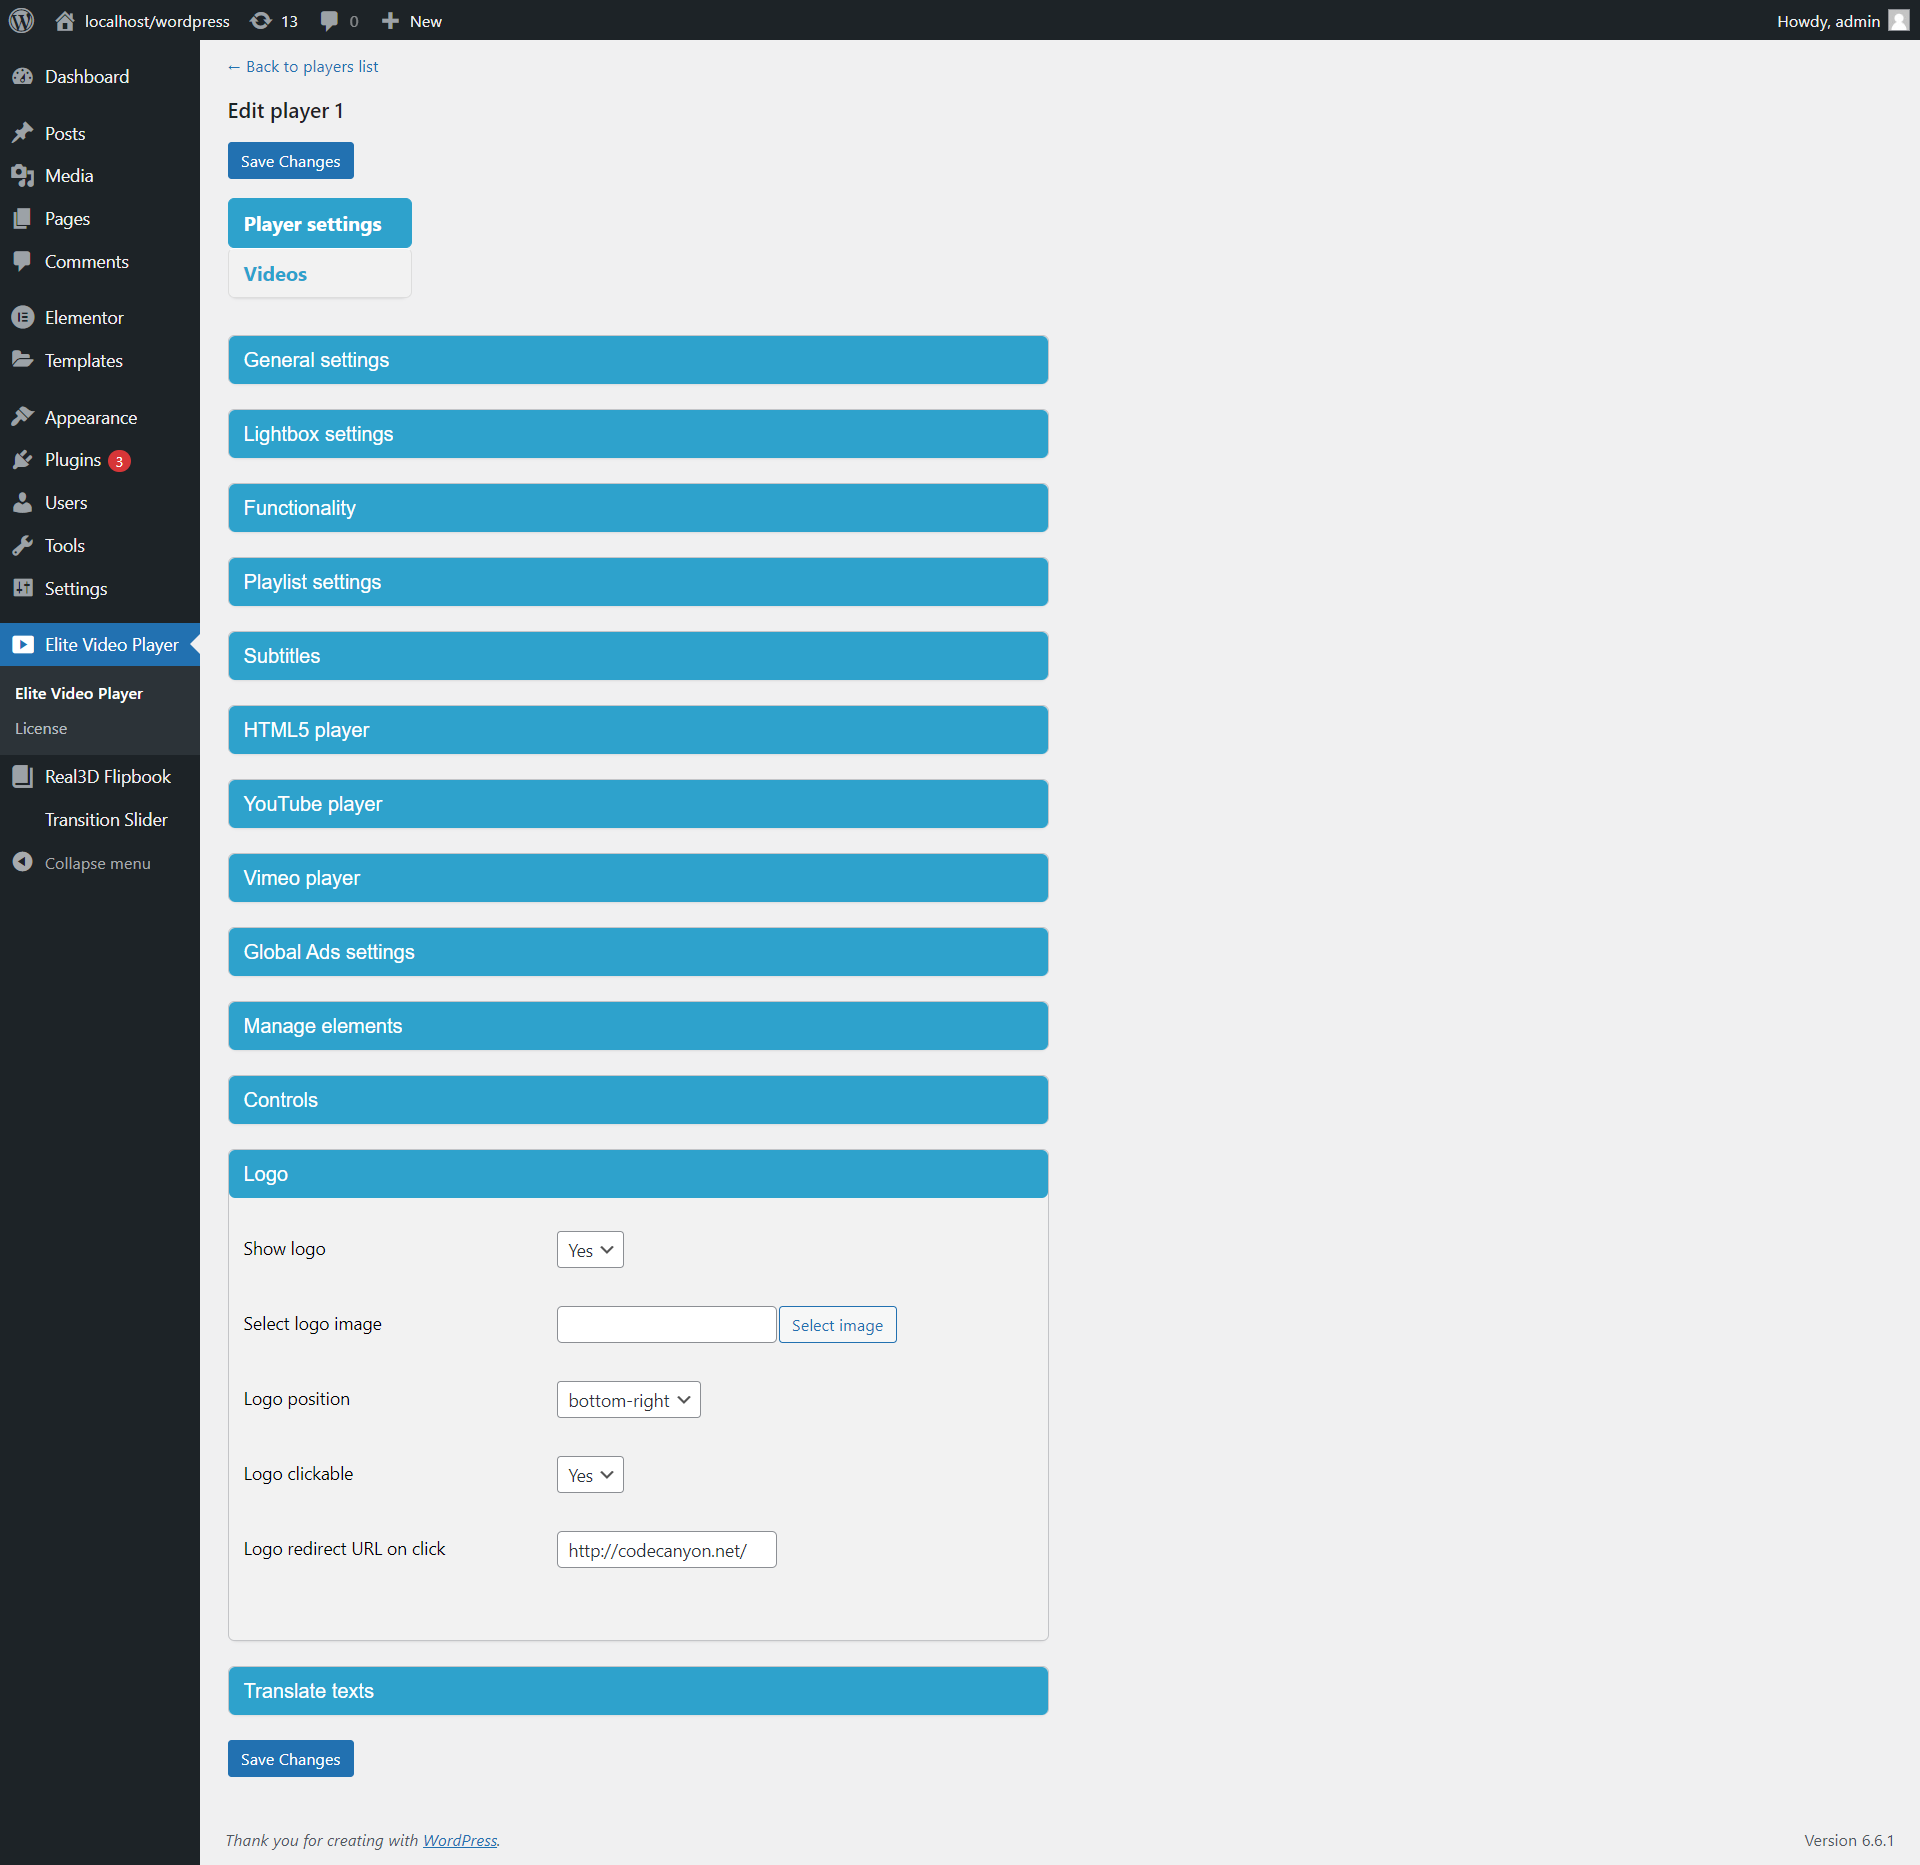
Task: Follow the Back to players list link
Action: click(x=303, y=67)
